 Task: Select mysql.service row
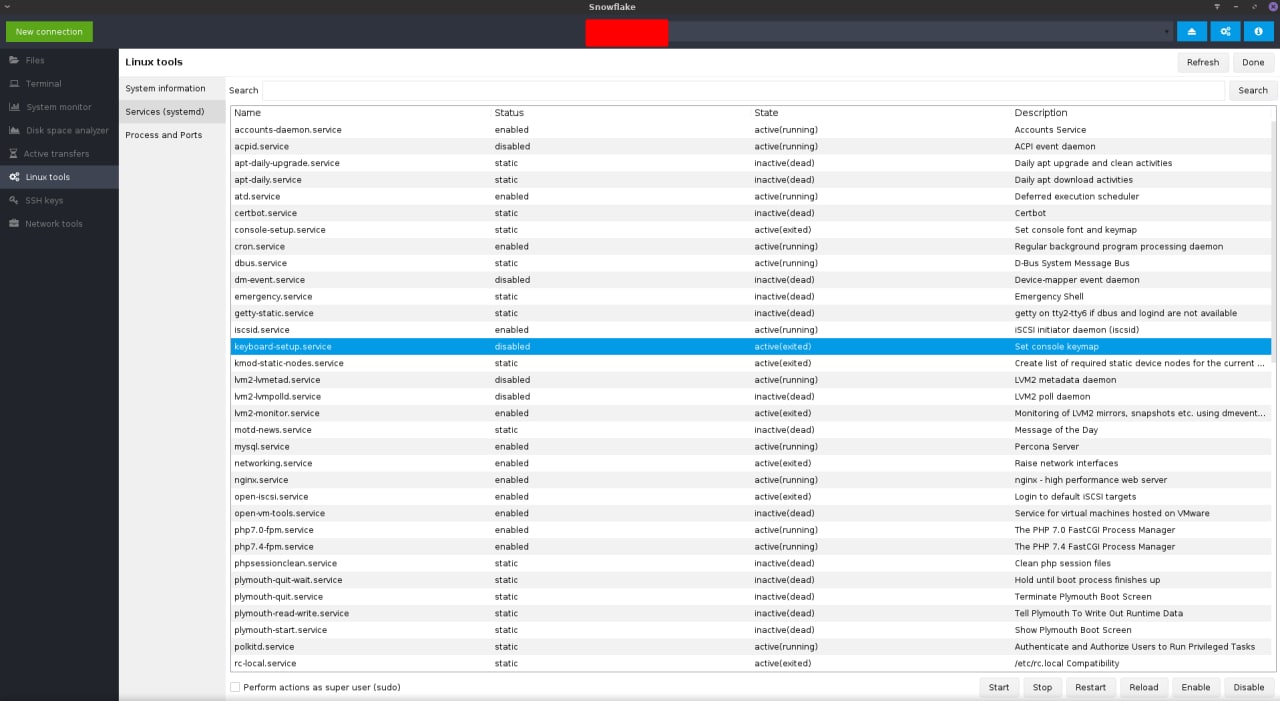pyautogui.click(x=751, y=446)
